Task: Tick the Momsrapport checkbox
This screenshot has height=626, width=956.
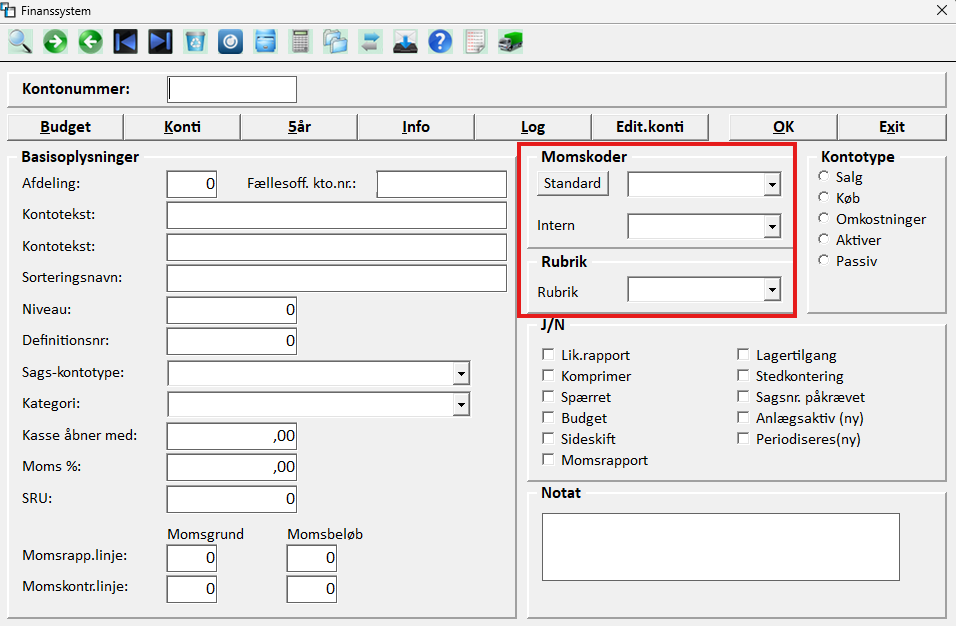Action: pyautogui.click(x=548, y=459)
